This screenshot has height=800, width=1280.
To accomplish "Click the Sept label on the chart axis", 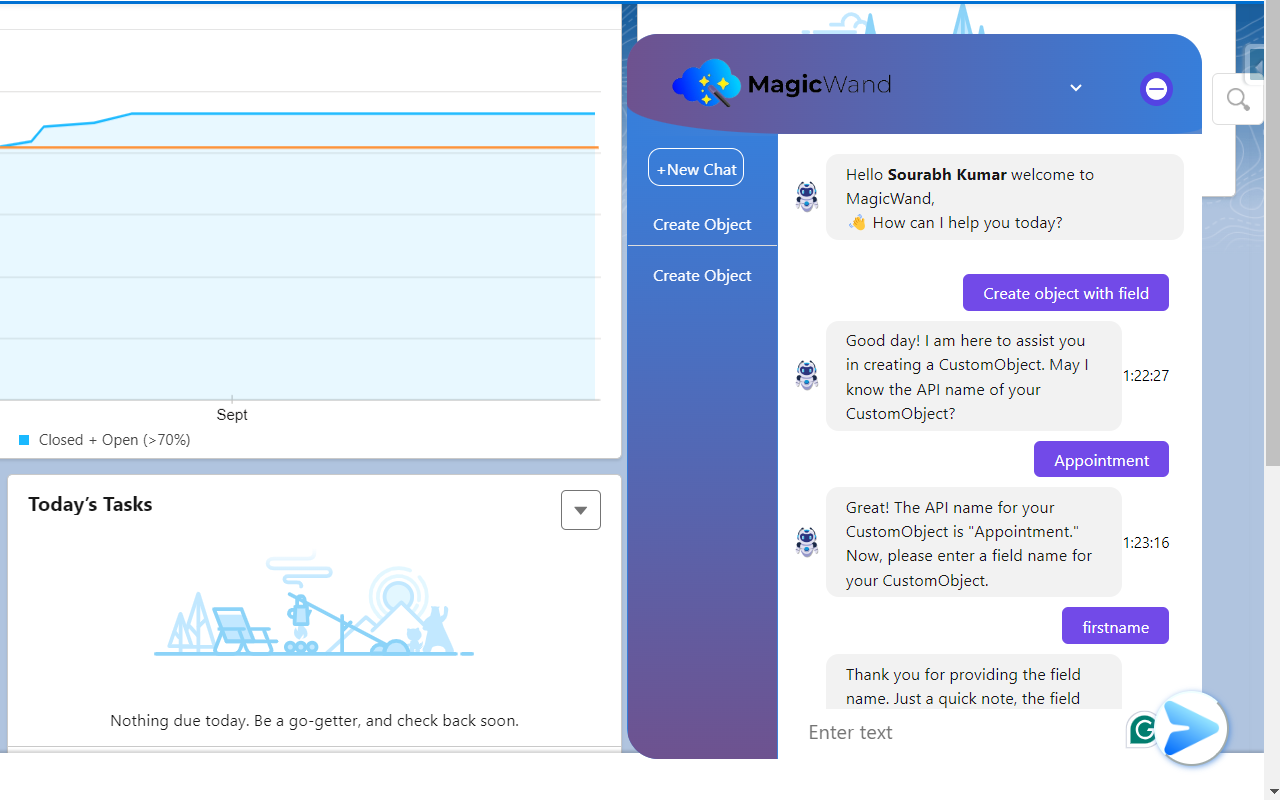I will coord(232,414).
